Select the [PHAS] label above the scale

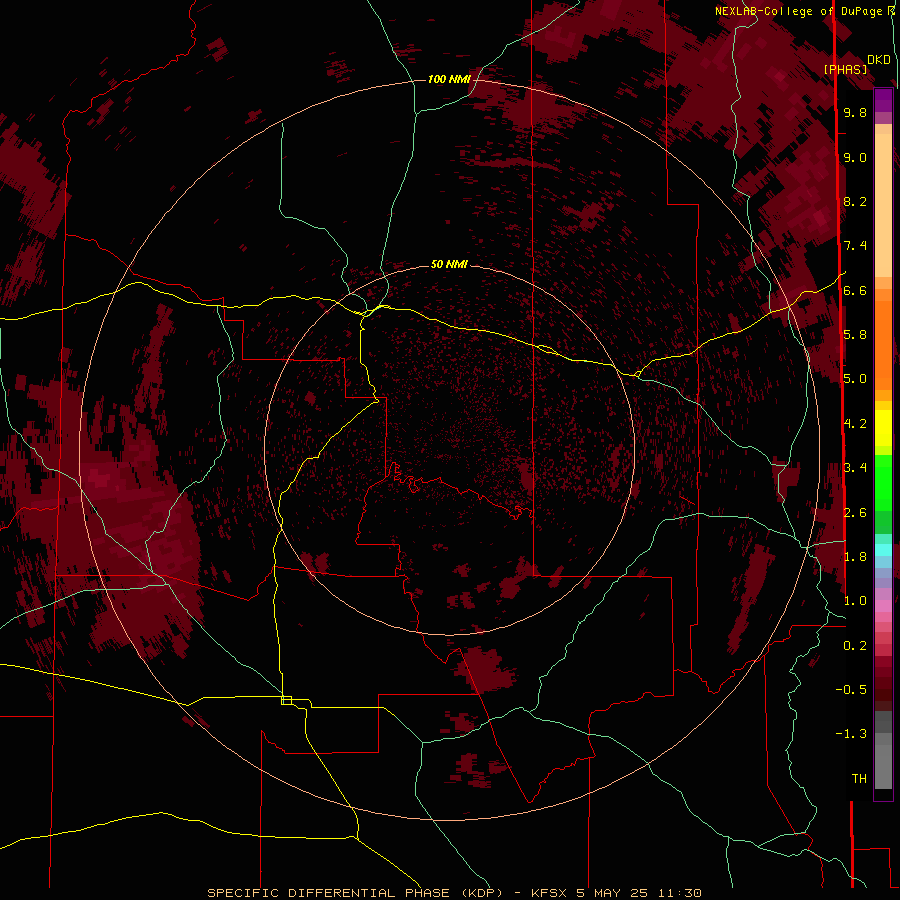tap(845, 69)
